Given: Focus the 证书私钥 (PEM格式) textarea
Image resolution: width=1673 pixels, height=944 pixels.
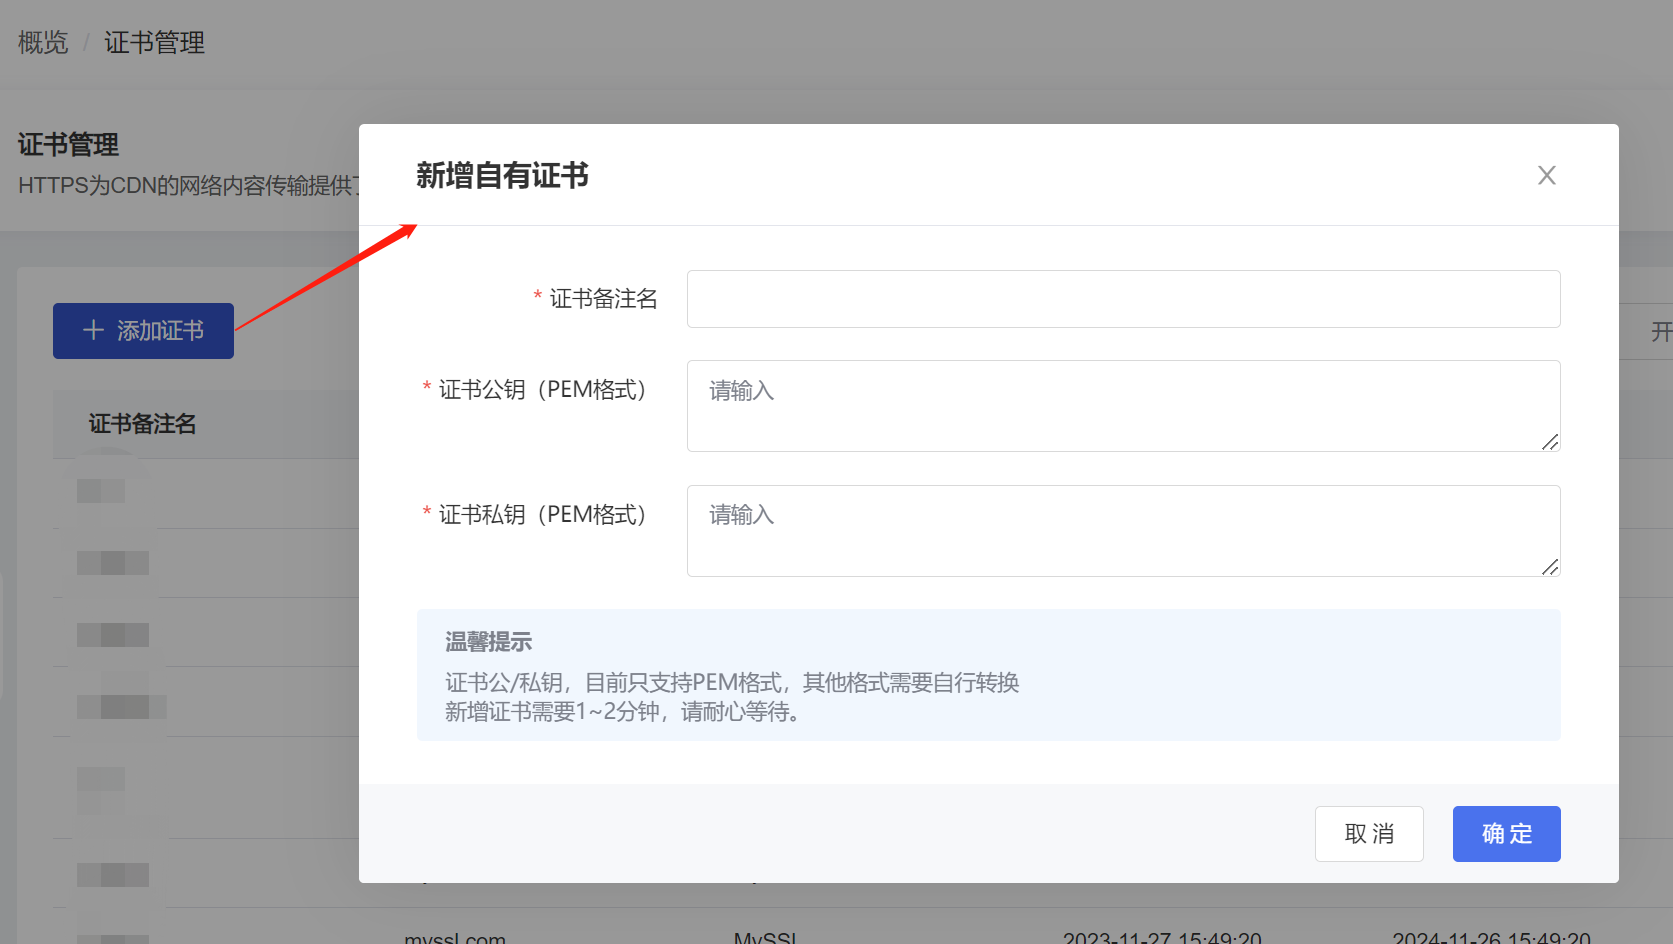Looking at the screenshot, I should click(x=1123, y=531).
